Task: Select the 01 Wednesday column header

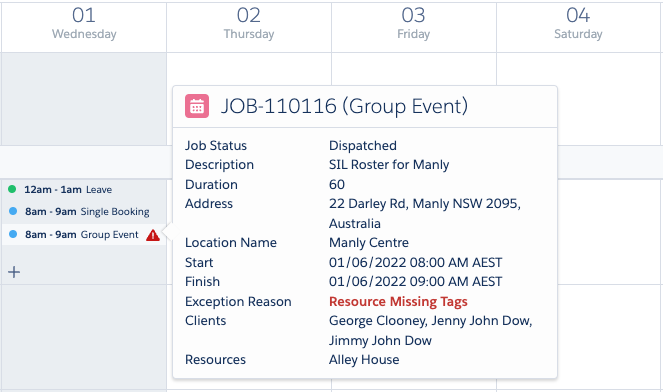Action: click(84, 24)
